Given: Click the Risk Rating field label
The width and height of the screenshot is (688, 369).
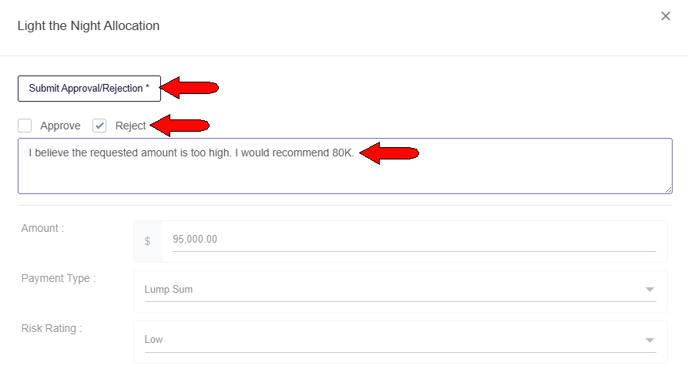Looking at the screenshot, I should point(51,329).
